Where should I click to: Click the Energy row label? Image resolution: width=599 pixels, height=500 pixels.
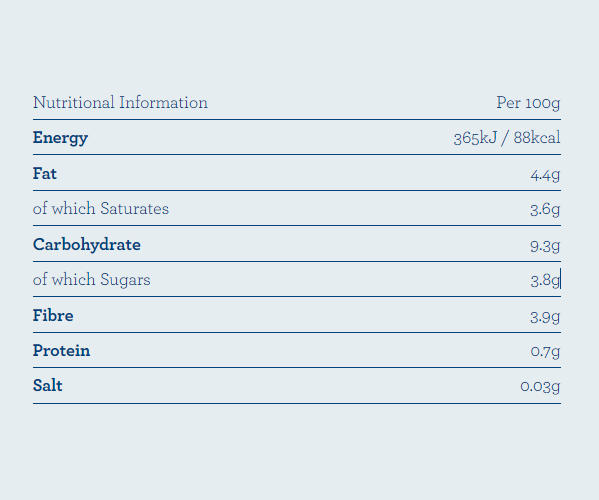click(60, 138)
